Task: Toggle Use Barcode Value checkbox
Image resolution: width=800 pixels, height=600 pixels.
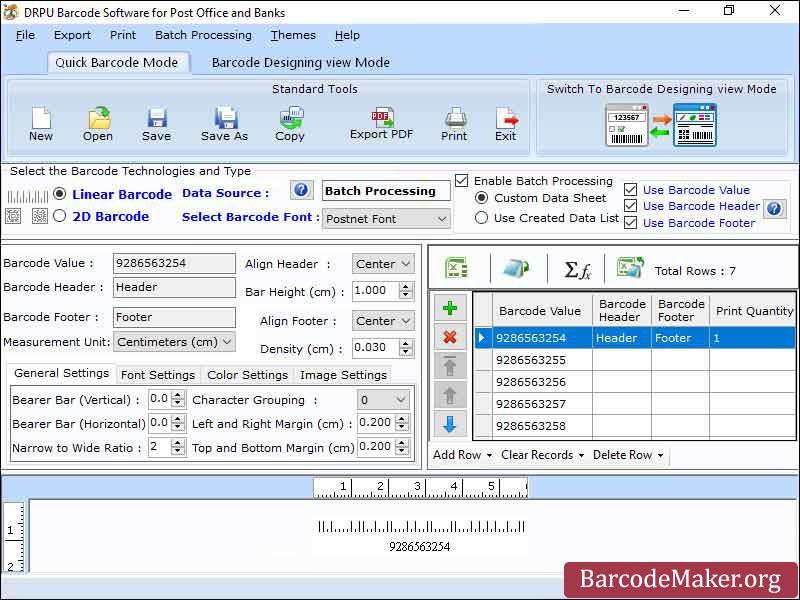Action: [x=631, y=190]
